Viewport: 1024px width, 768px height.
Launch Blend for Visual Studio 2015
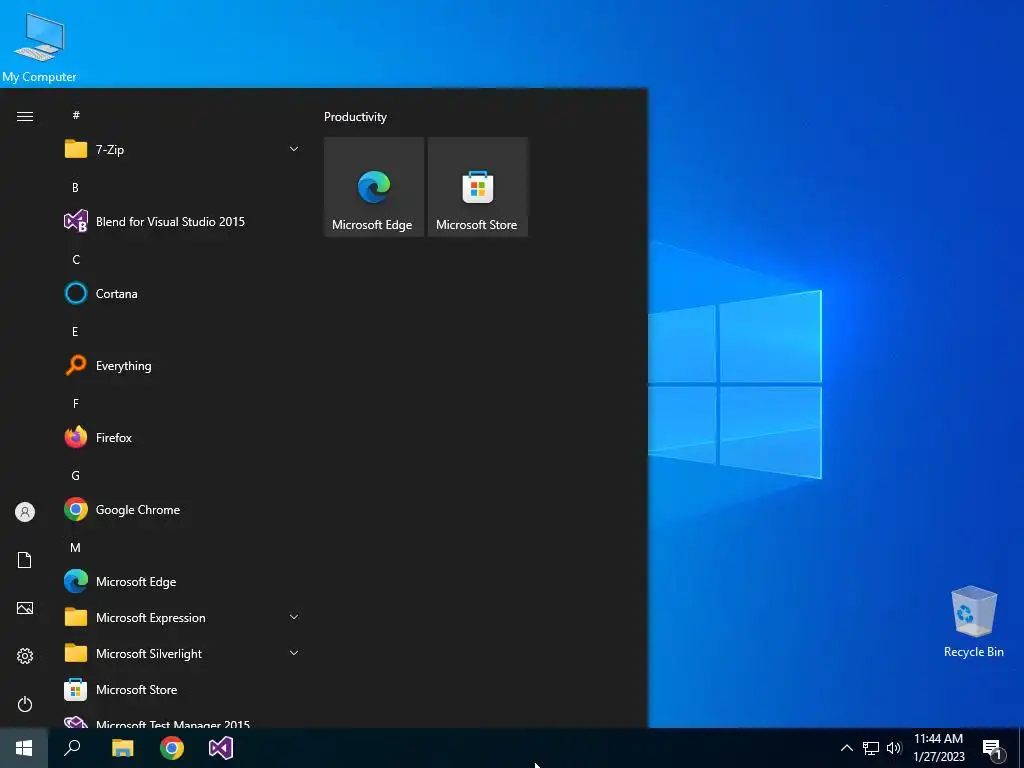point(182,221)
